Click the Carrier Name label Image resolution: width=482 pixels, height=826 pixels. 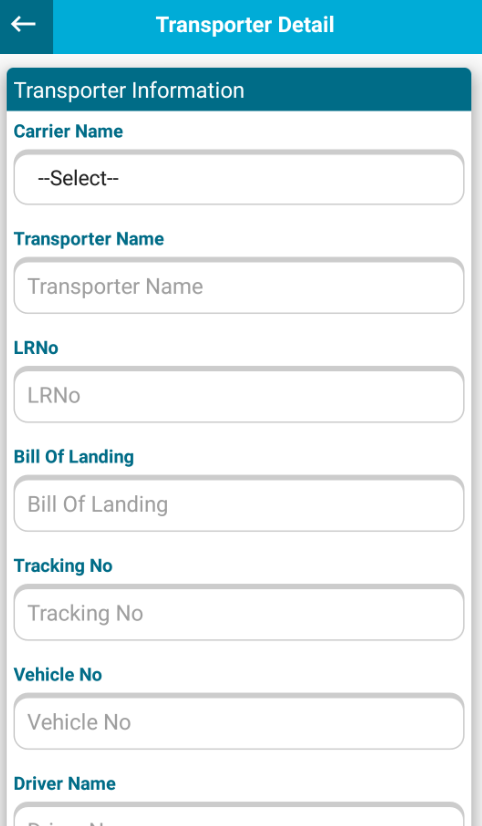pos(68,131)
